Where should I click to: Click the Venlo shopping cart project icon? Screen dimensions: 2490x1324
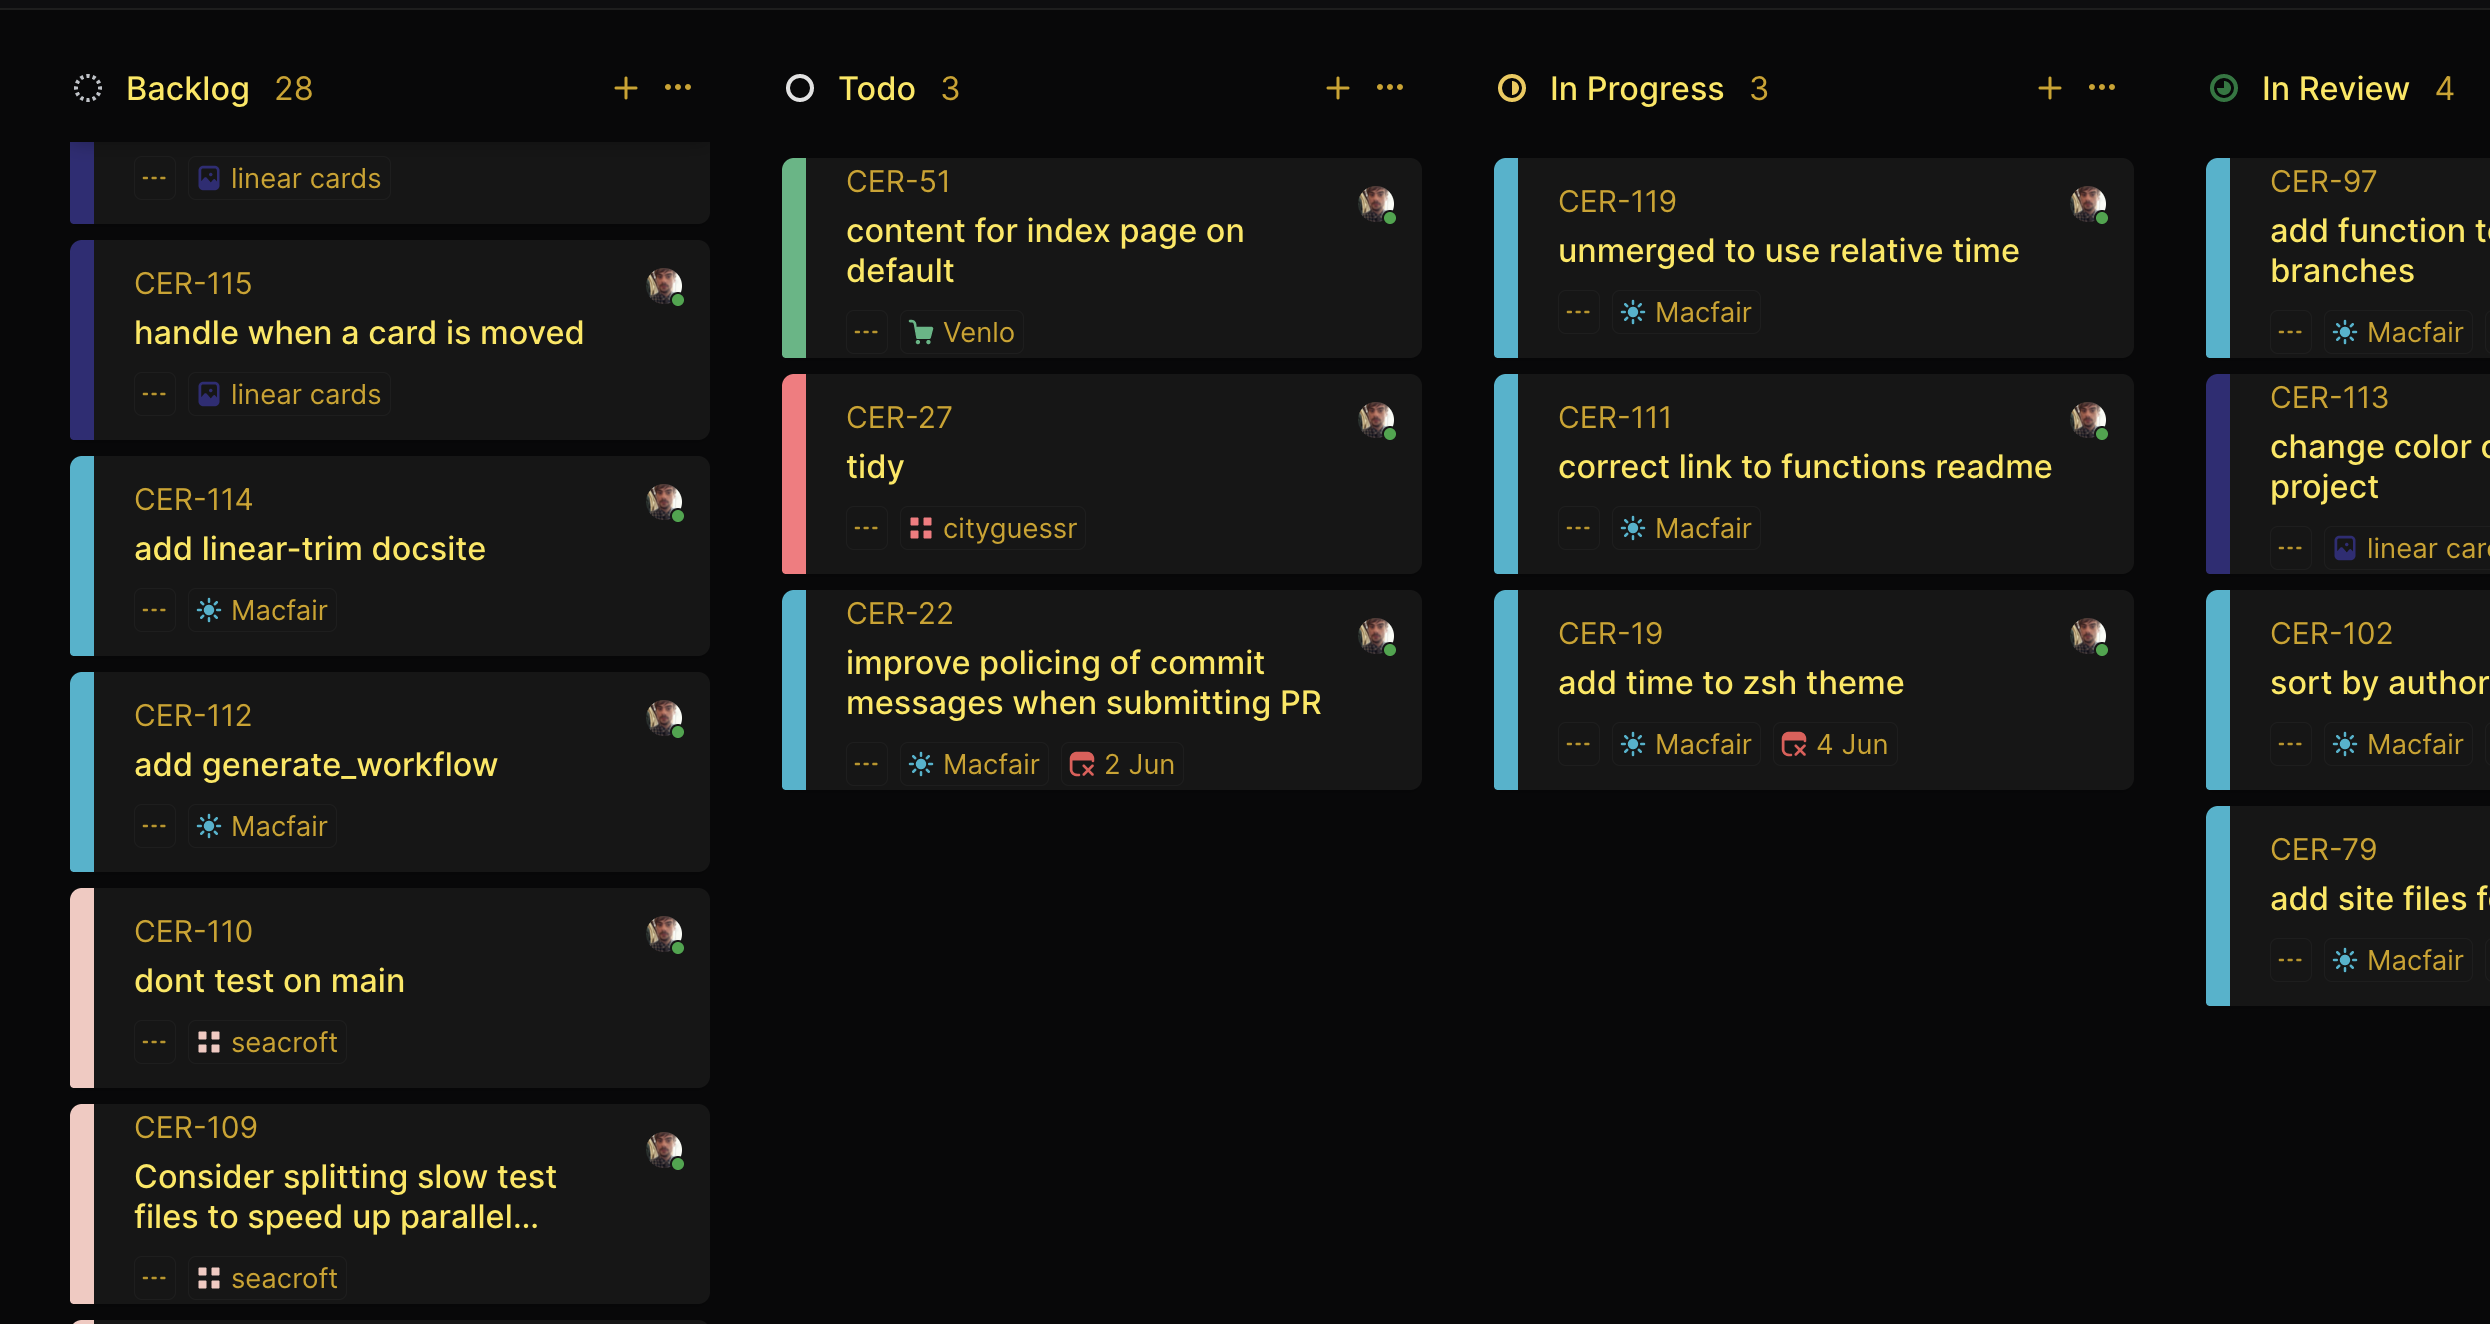click(920, 331)
